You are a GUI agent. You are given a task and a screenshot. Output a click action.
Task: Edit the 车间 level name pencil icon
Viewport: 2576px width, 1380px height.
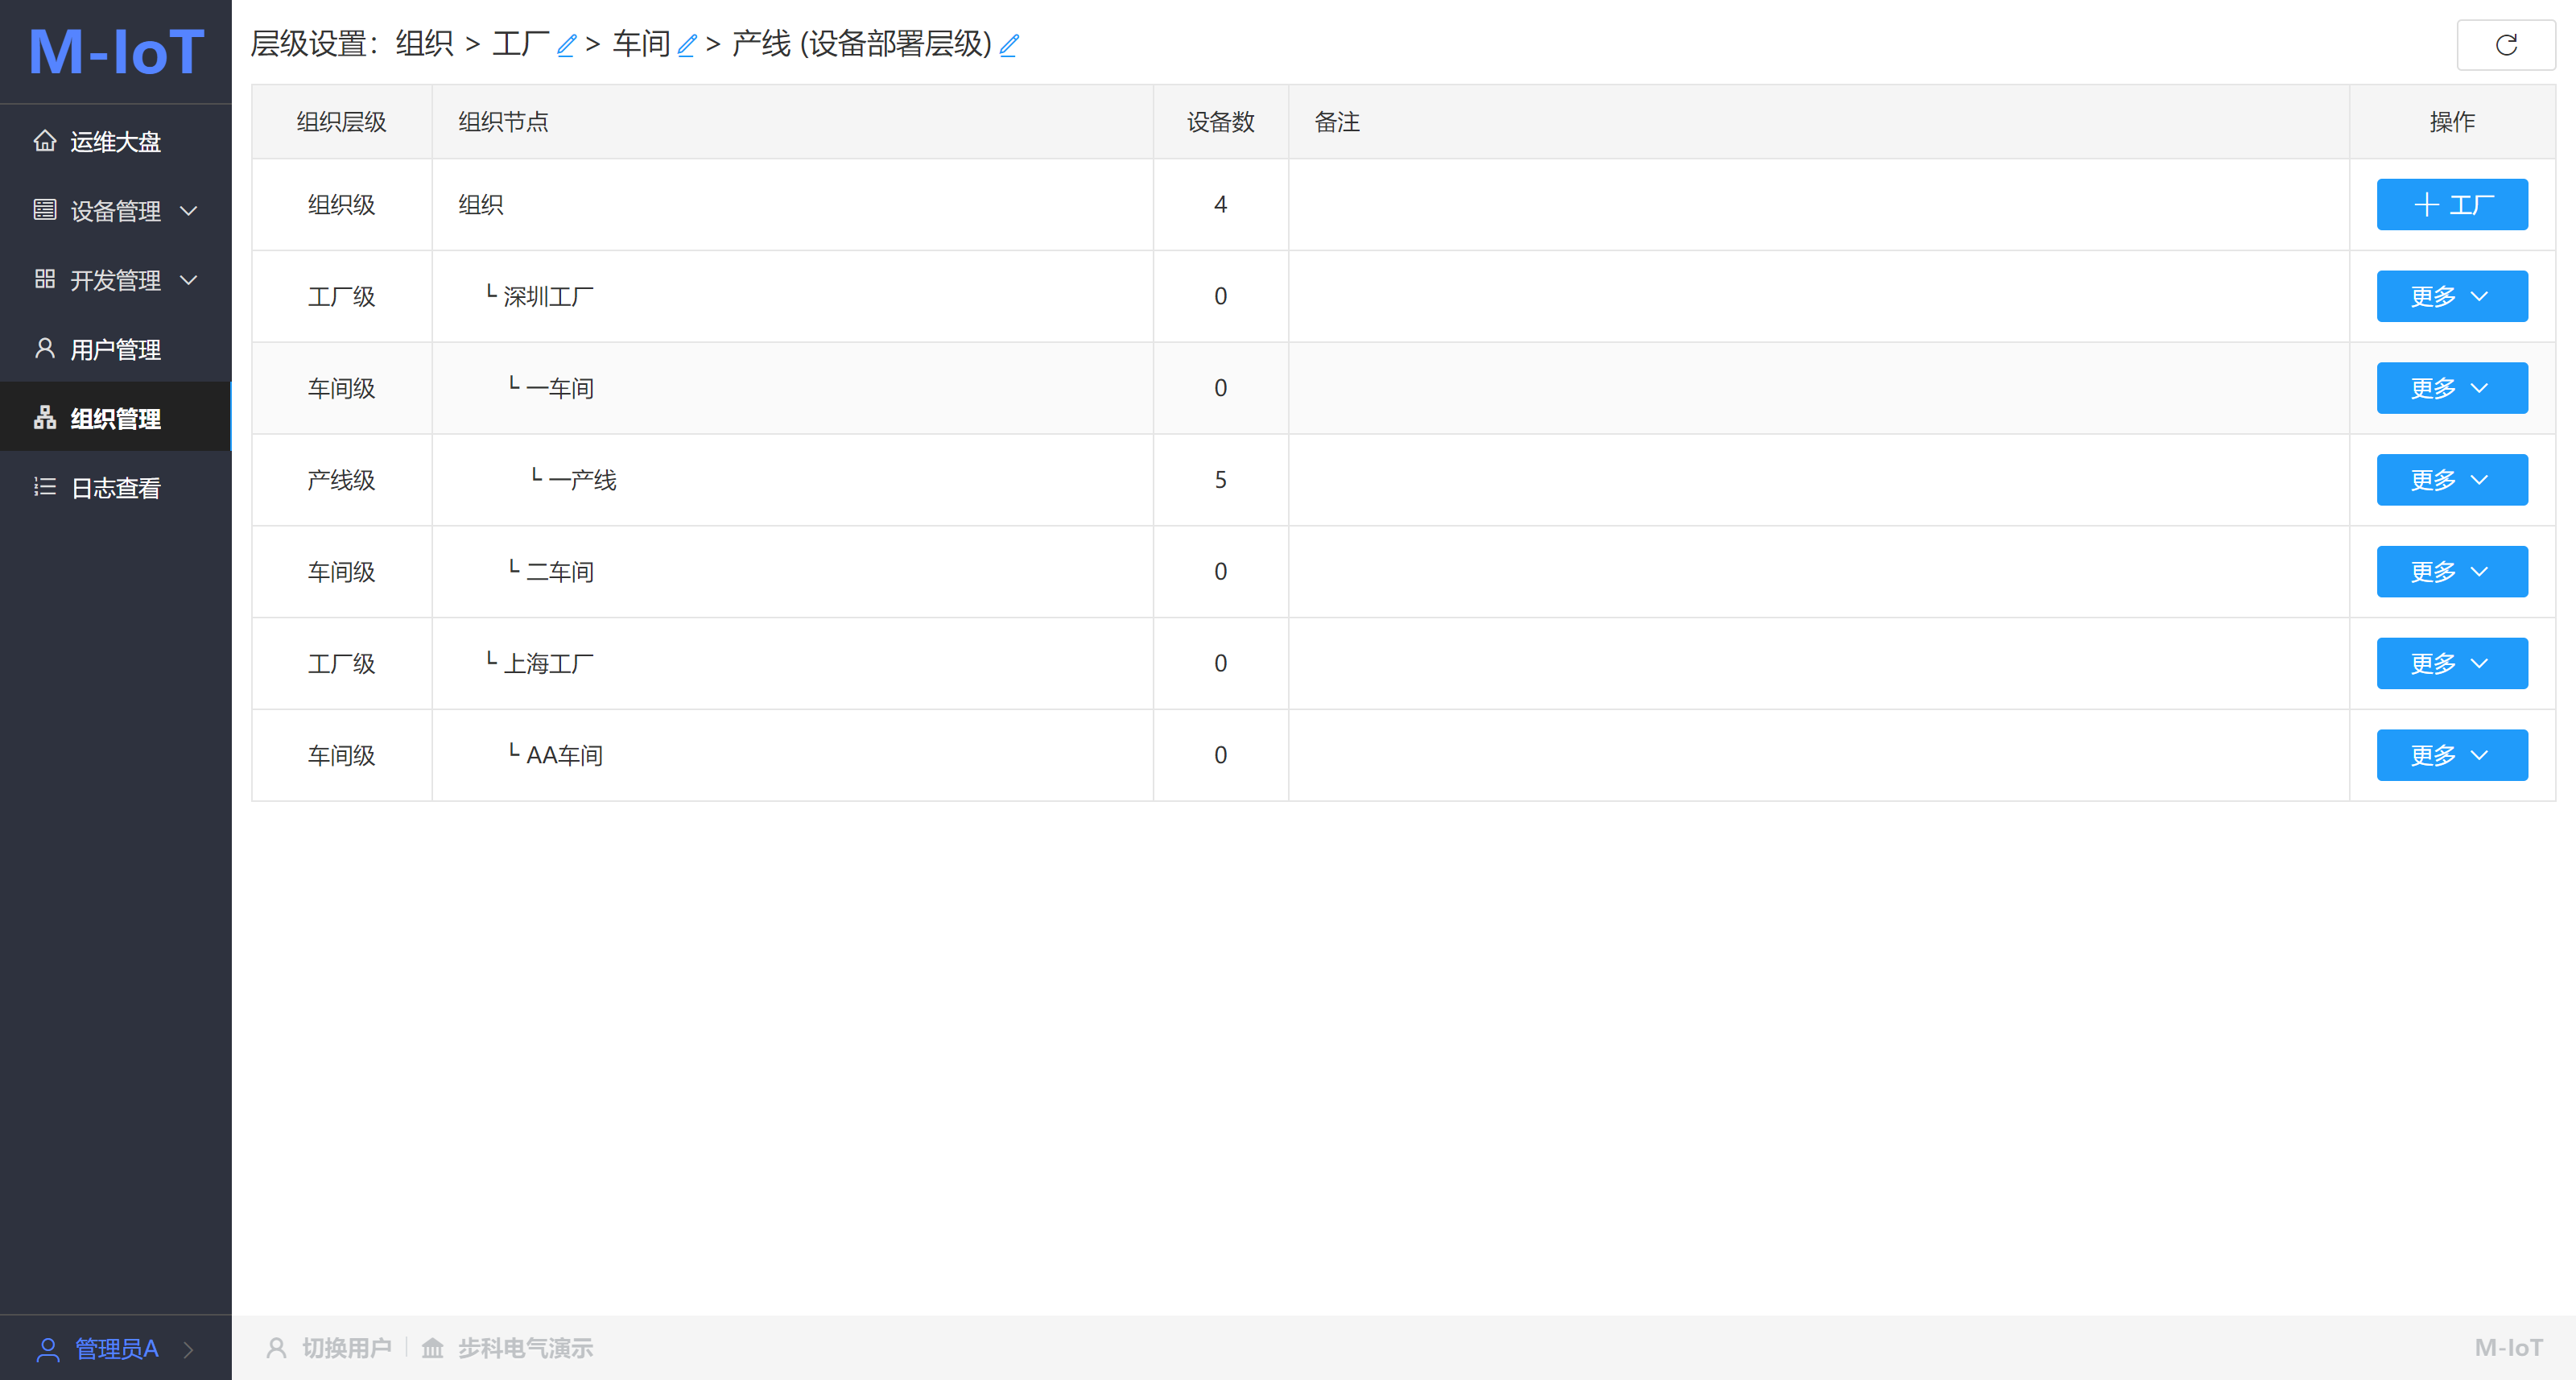(686, 45)
